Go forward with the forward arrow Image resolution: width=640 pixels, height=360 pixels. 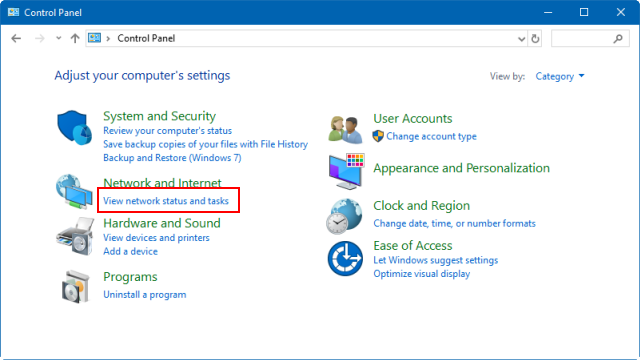[x=40, y=38]
